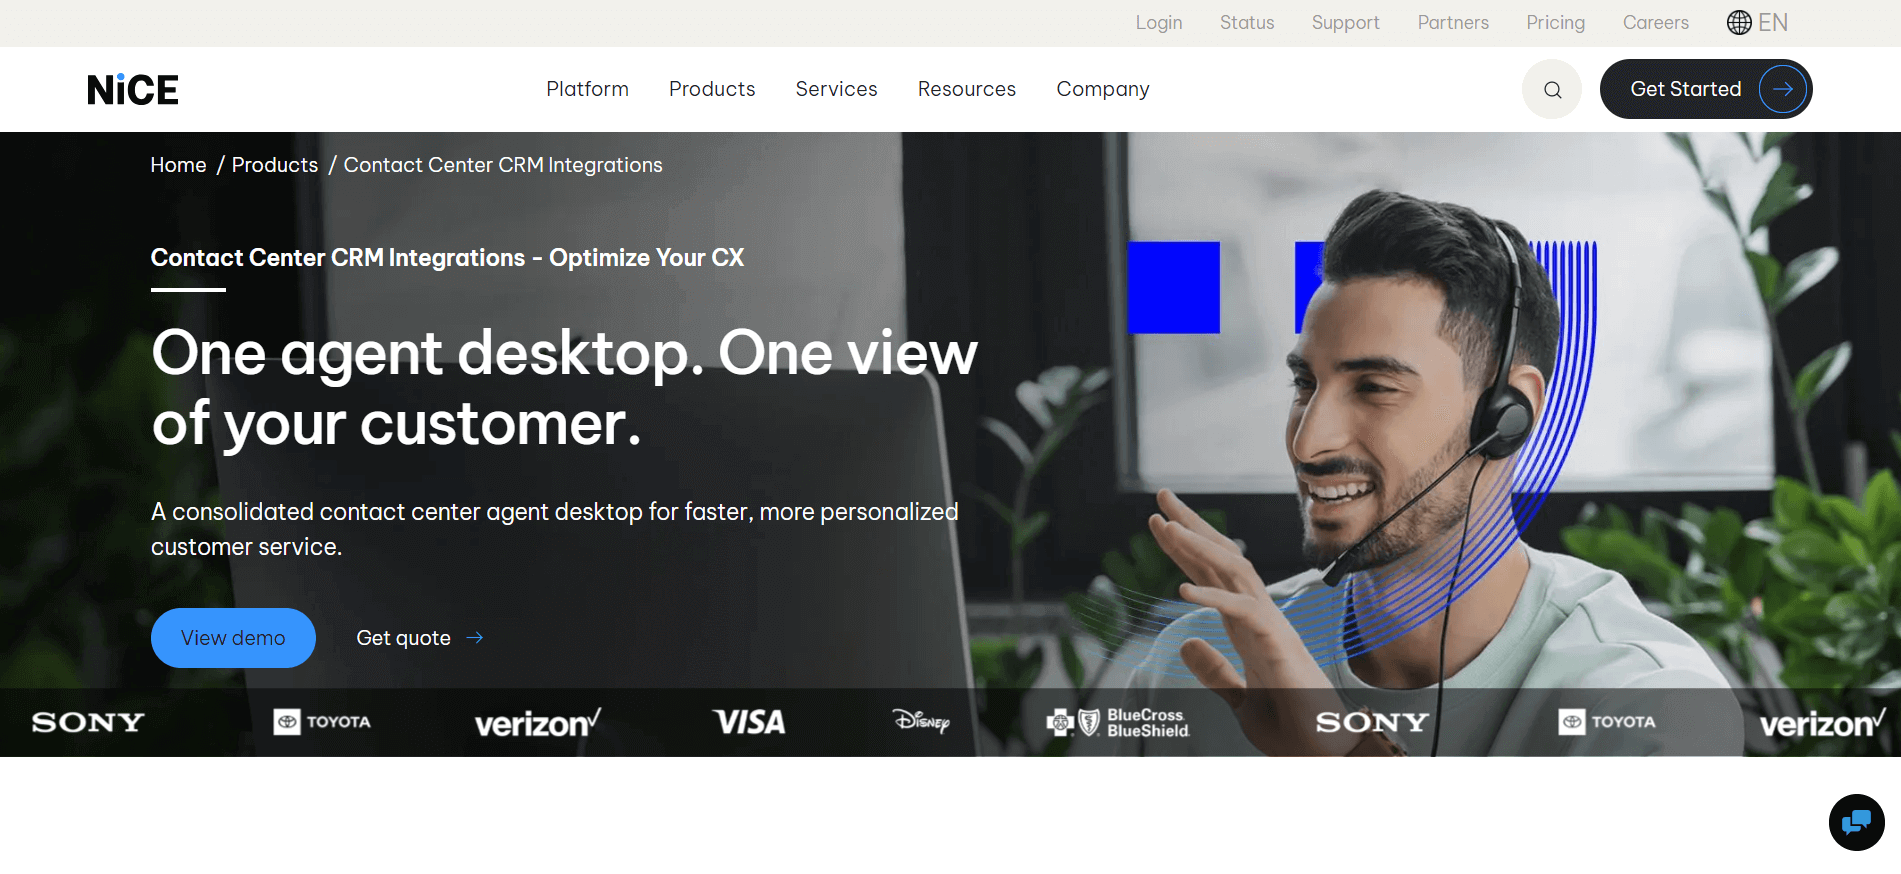Screen dimensions: 1901x874
Task: Click the NiCE logo
Action: 133,90
